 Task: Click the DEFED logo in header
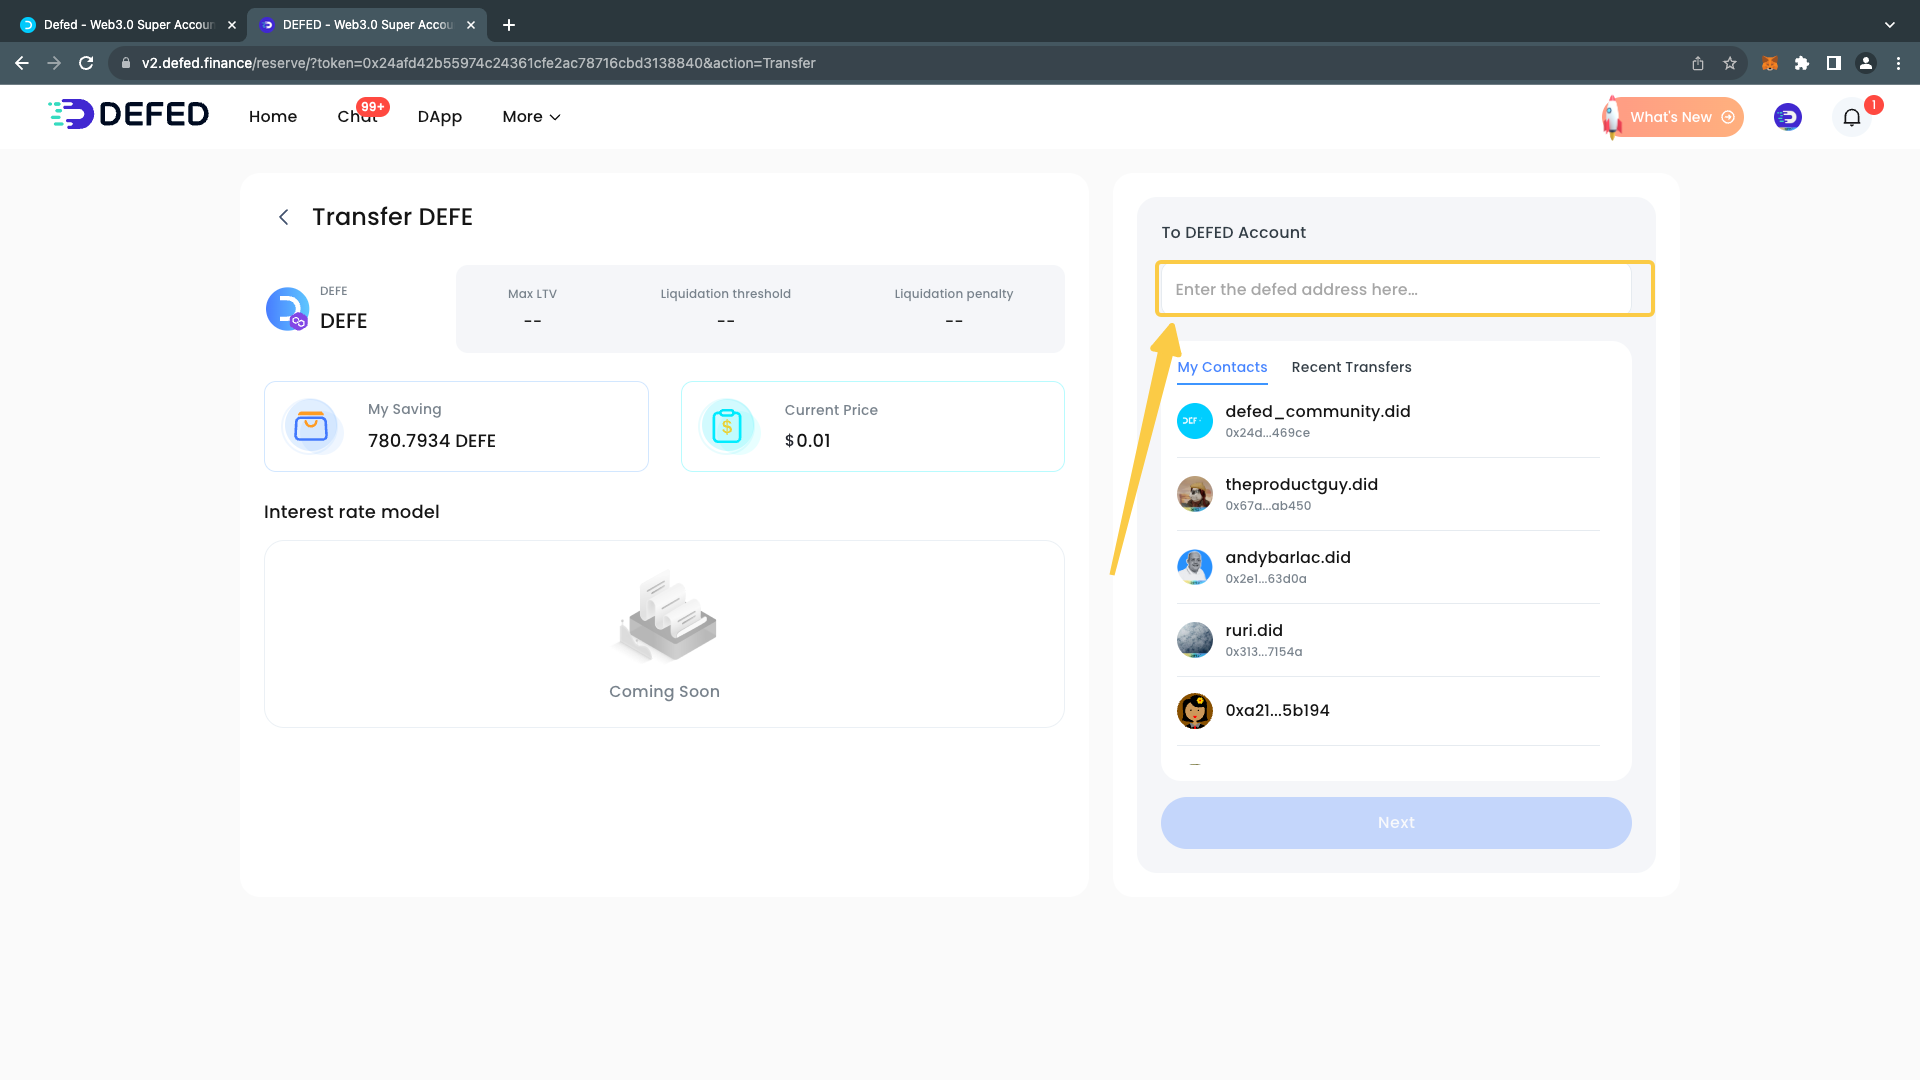(129, 115)
